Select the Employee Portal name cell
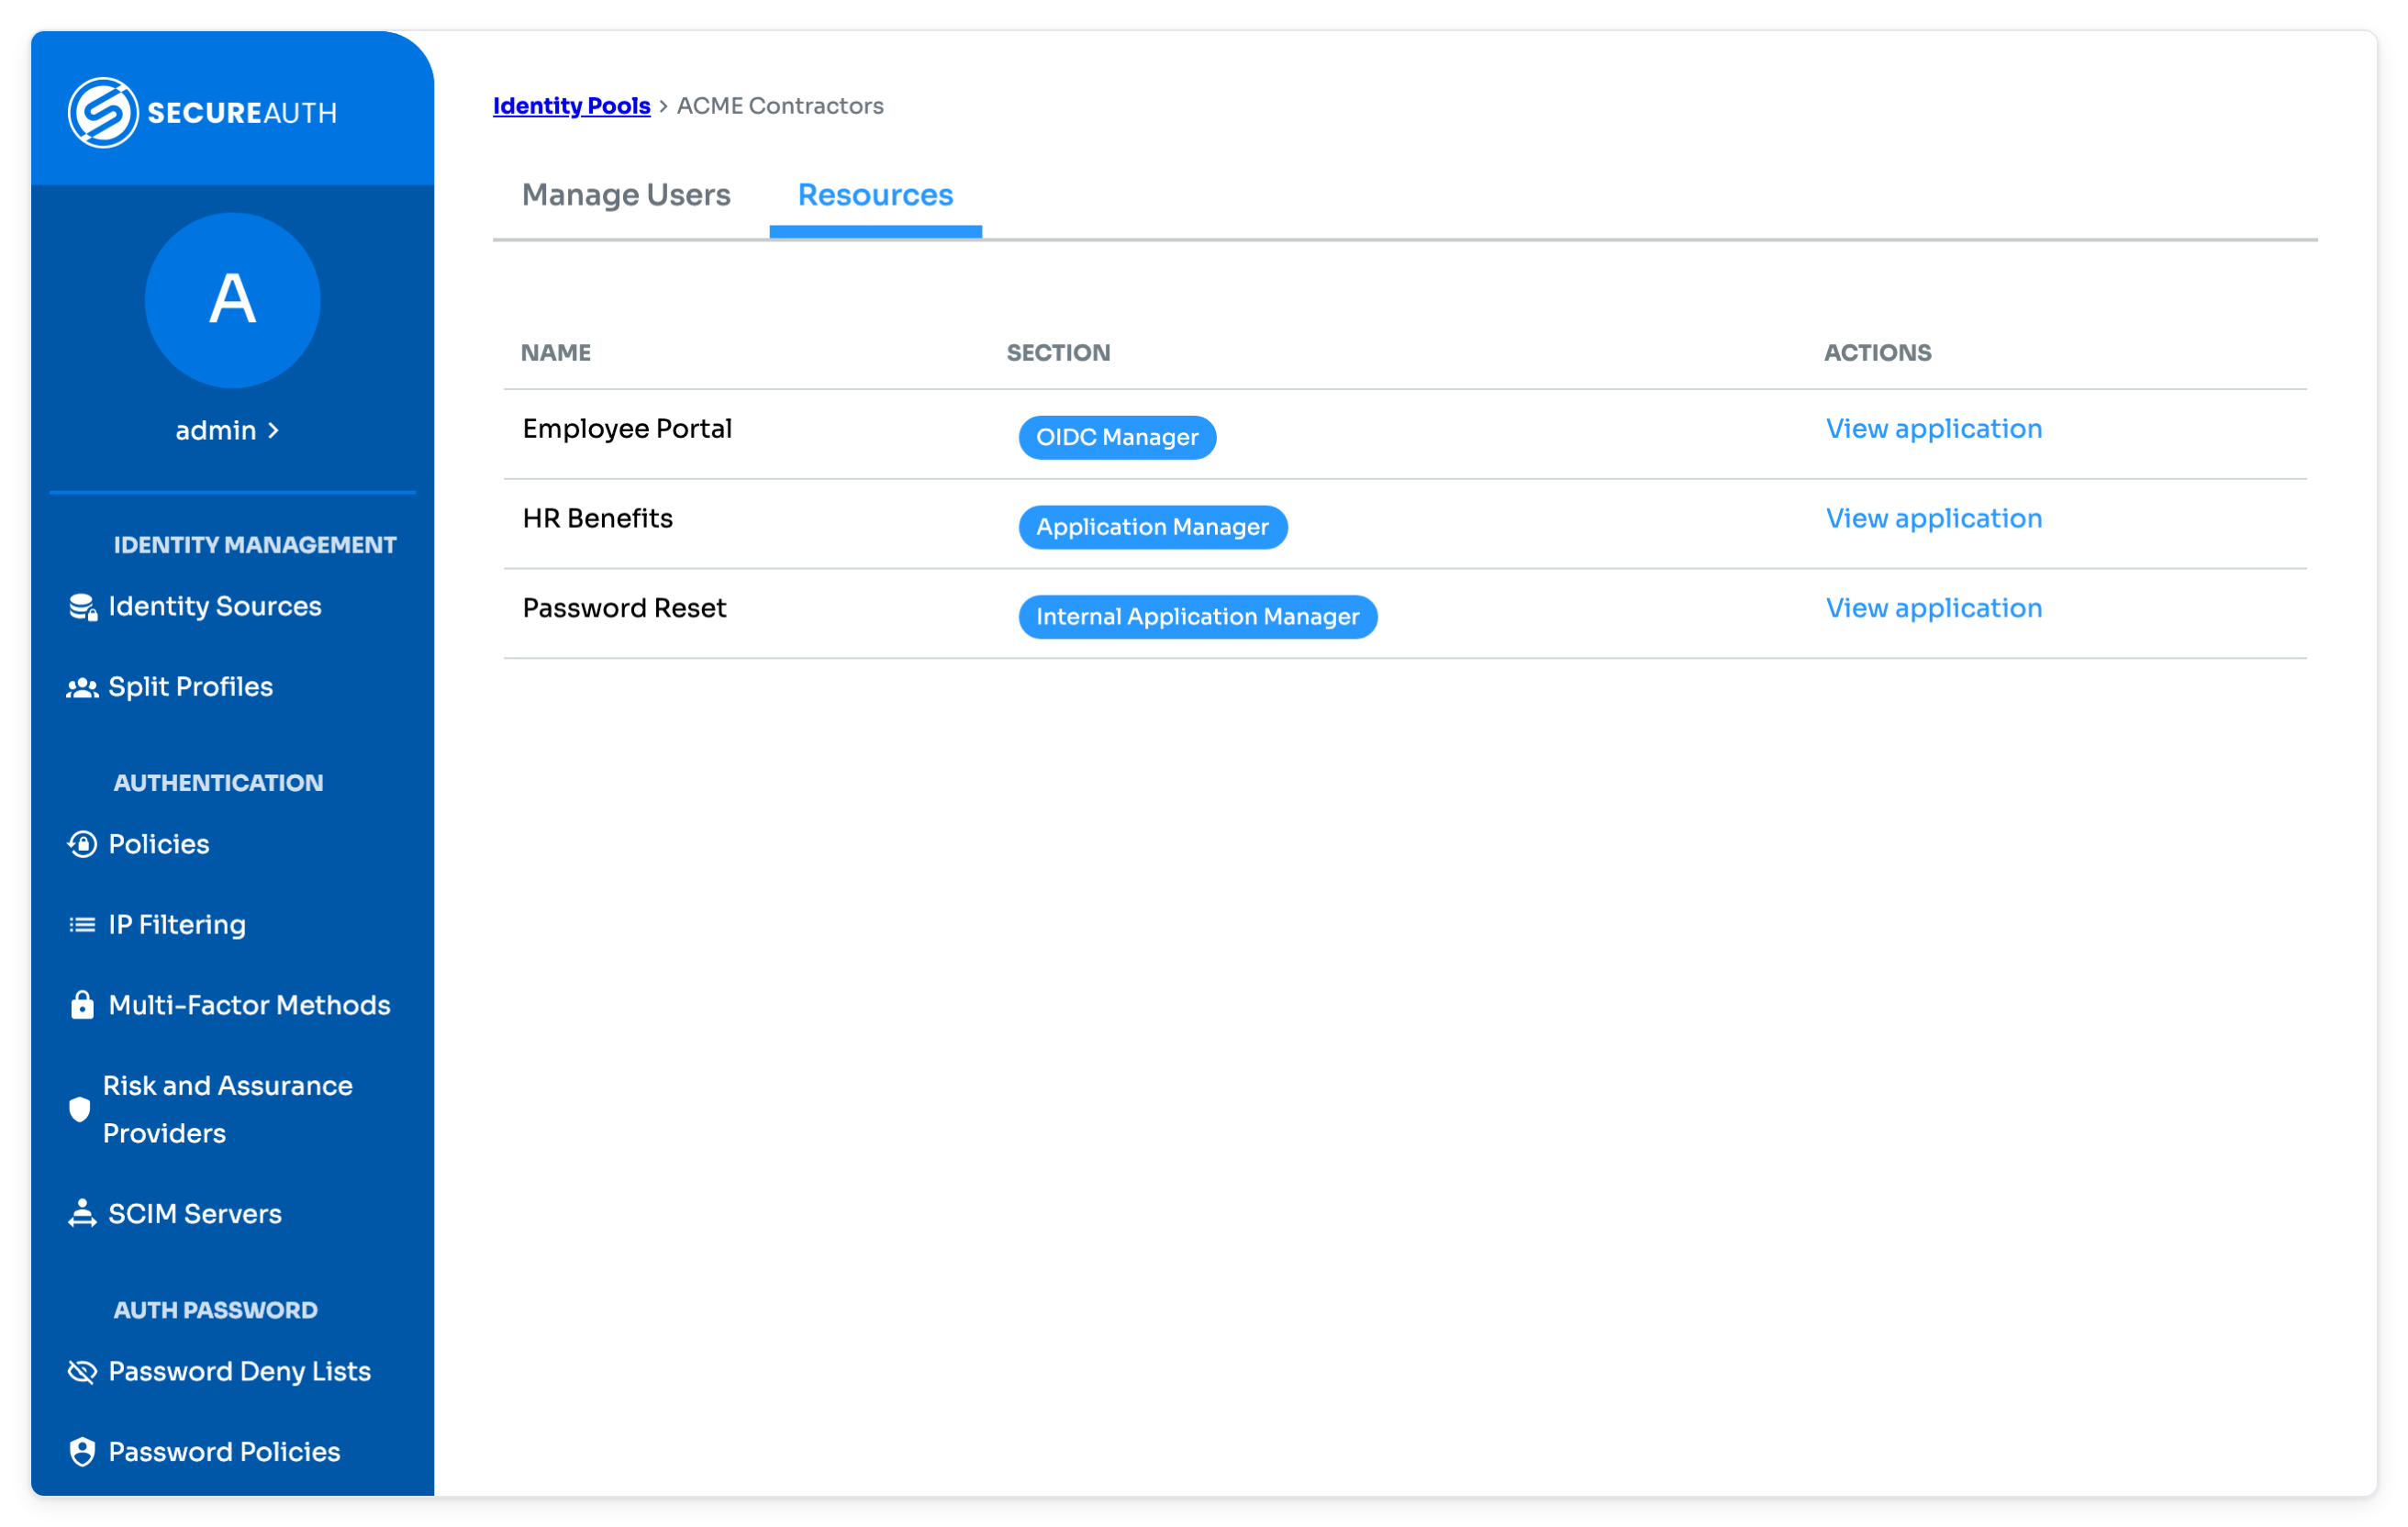This screenshot has width=2408, height=1527. pyautogui.click(x=627, y=429)
